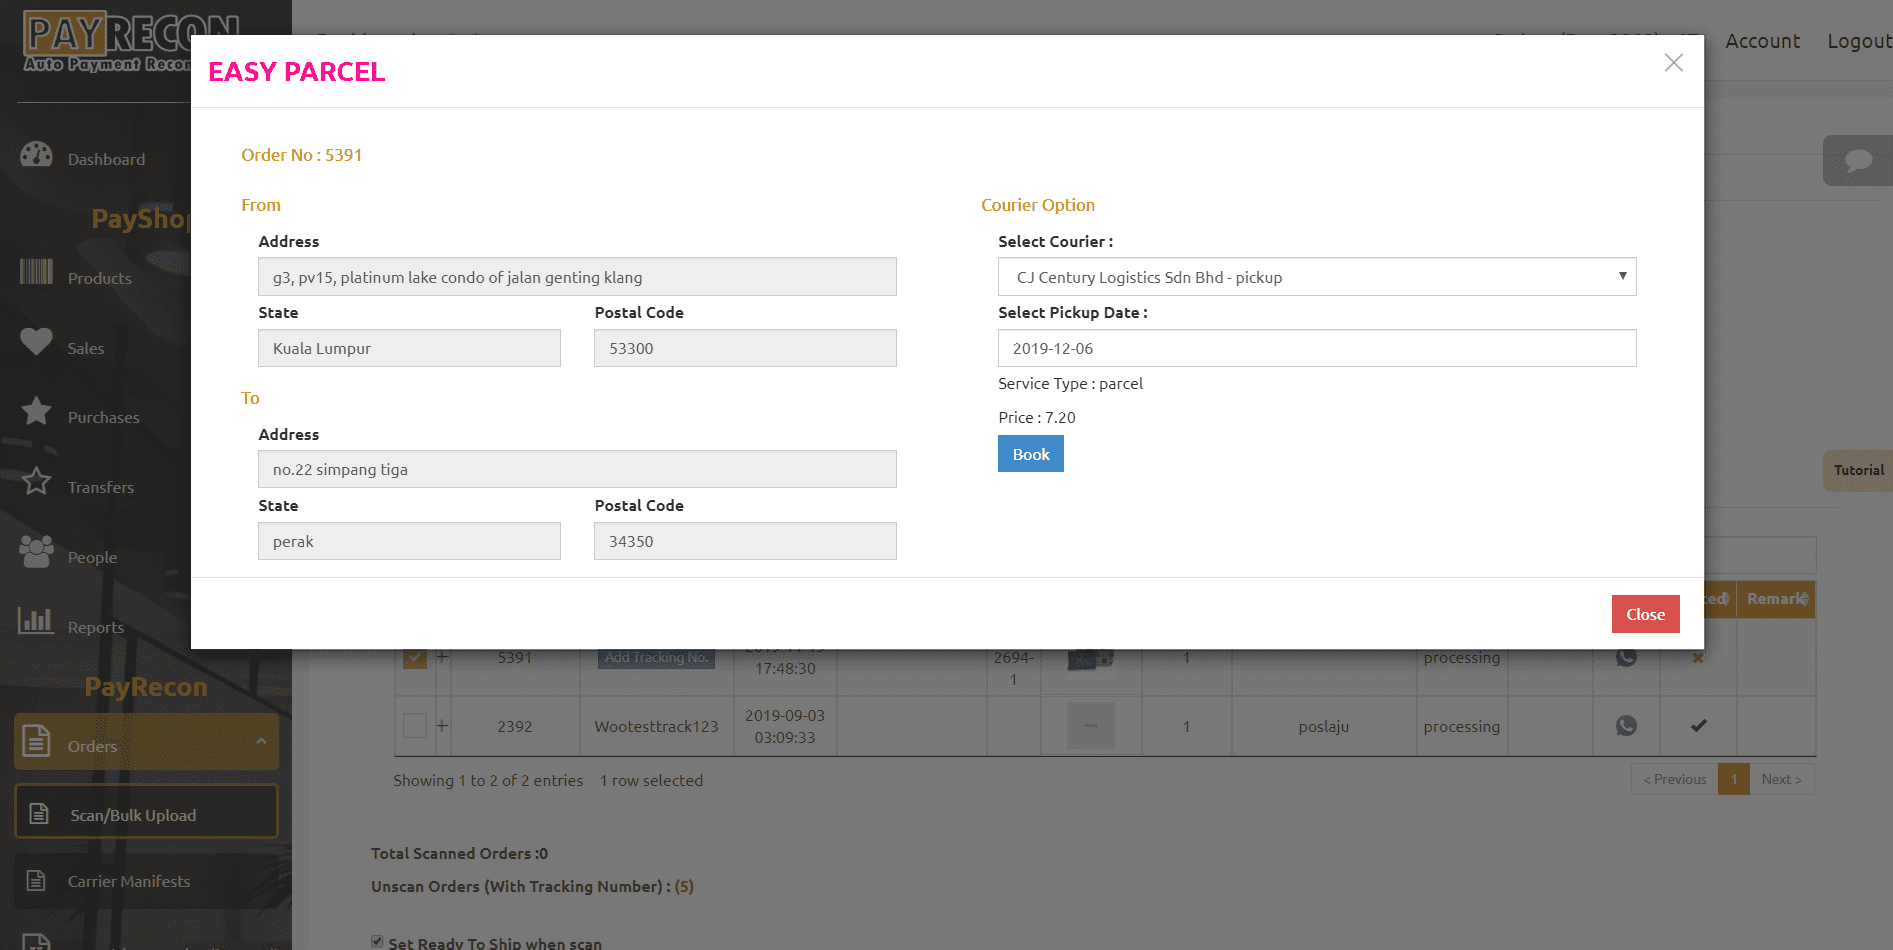The width and height of the screenshot is (1893, 950).
Task: Click the 'processing' status in row 2392
Action: point(1461,727)
